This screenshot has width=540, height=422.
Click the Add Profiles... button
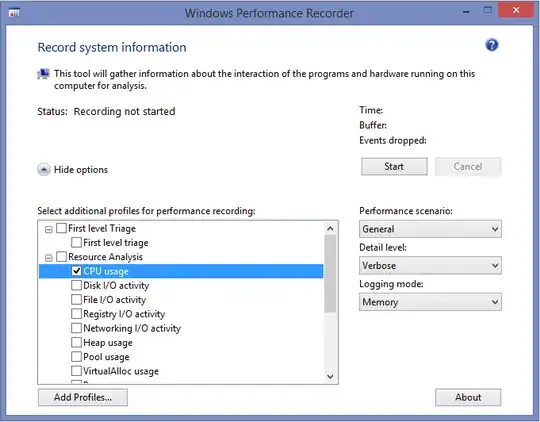[83, 397]
